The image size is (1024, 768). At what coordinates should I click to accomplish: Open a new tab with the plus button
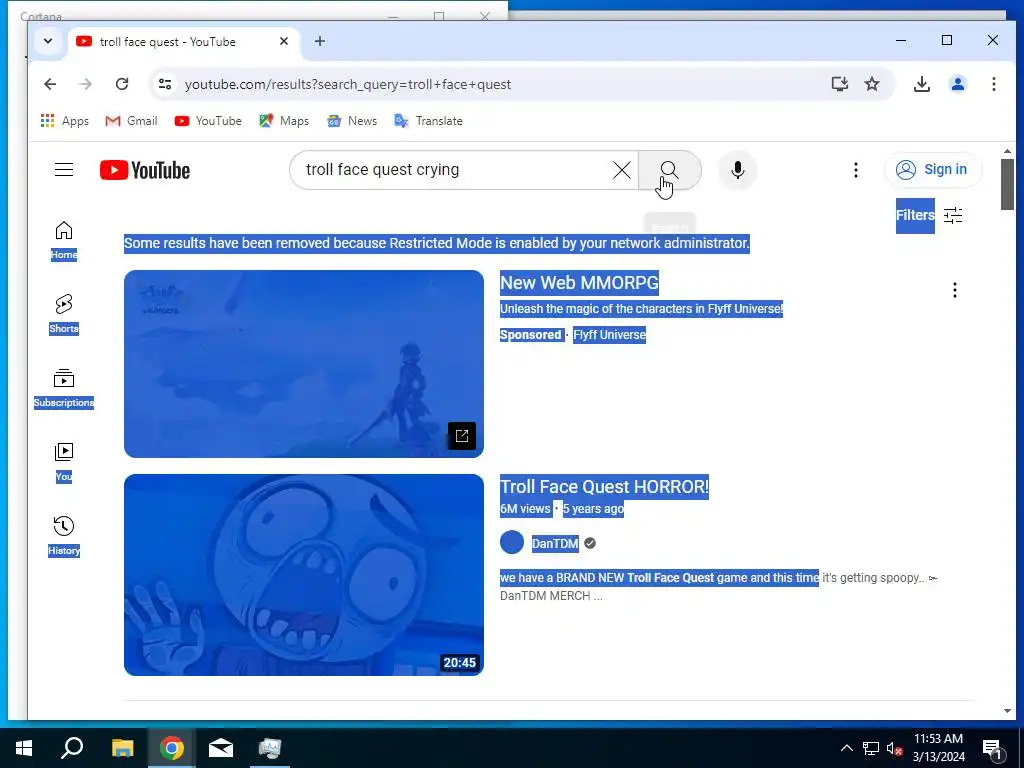point(319,41)
